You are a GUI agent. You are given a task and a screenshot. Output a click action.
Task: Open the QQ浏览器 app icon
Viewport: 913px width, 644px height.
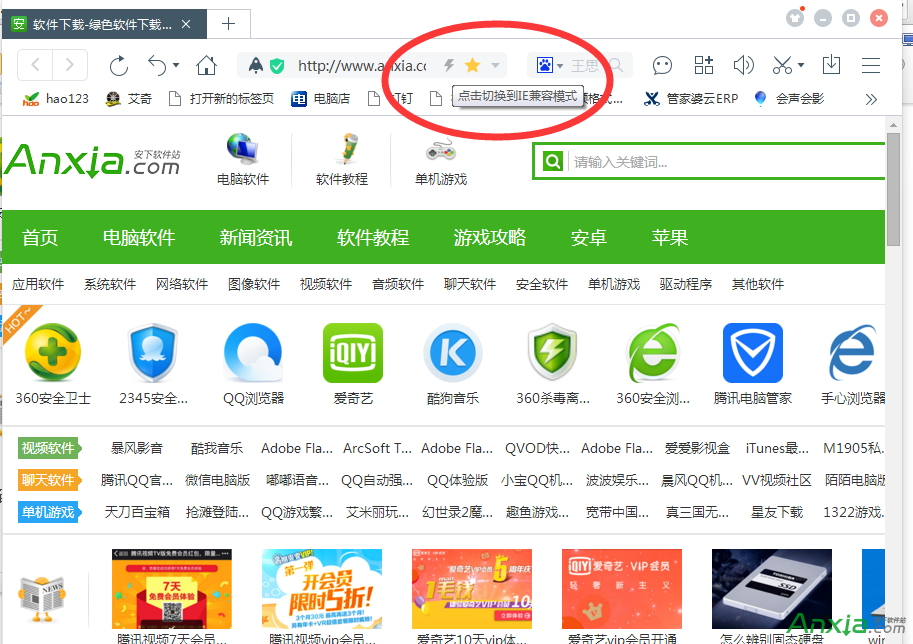[x=253, y=353]
